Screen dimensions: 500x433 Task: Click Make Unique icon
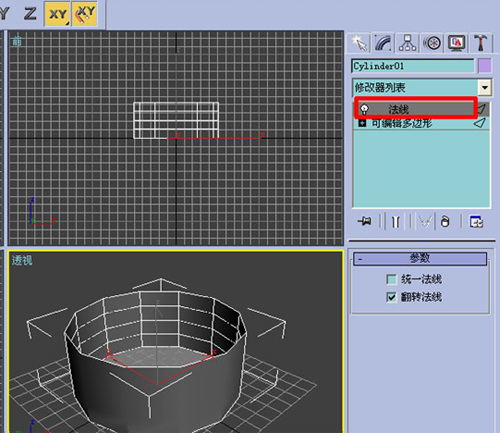click(425, 221)
